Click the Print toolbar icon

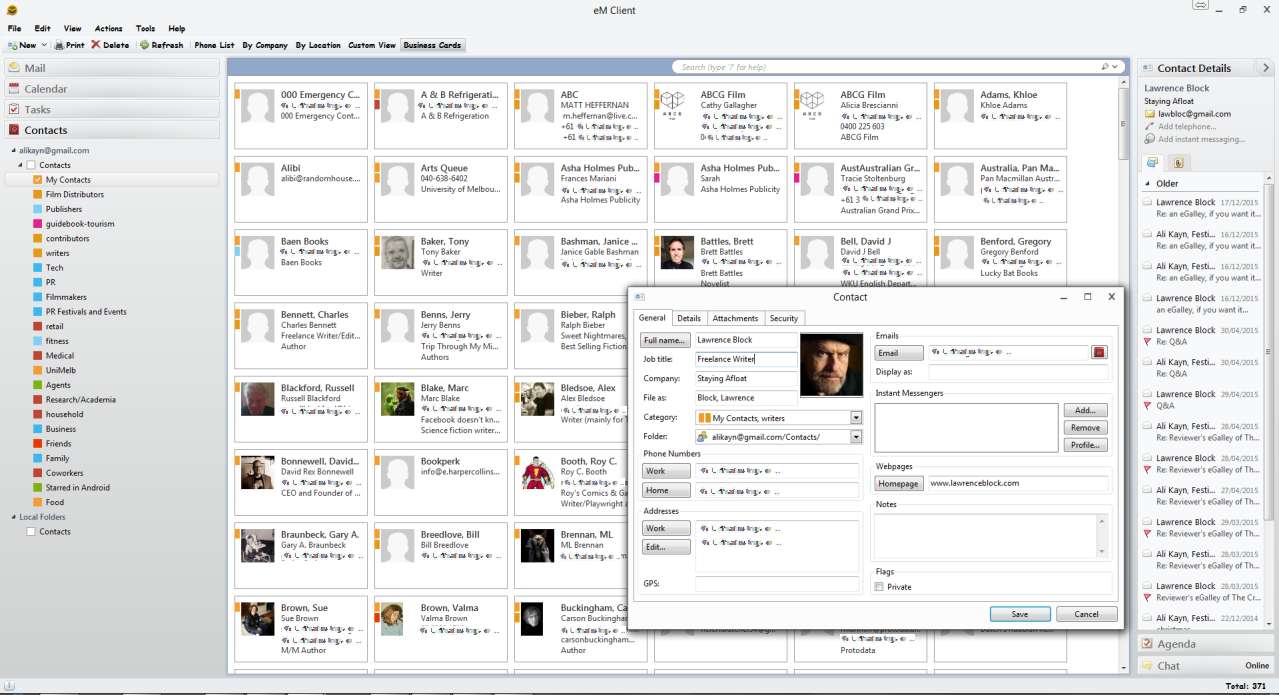tap(59, 45)
